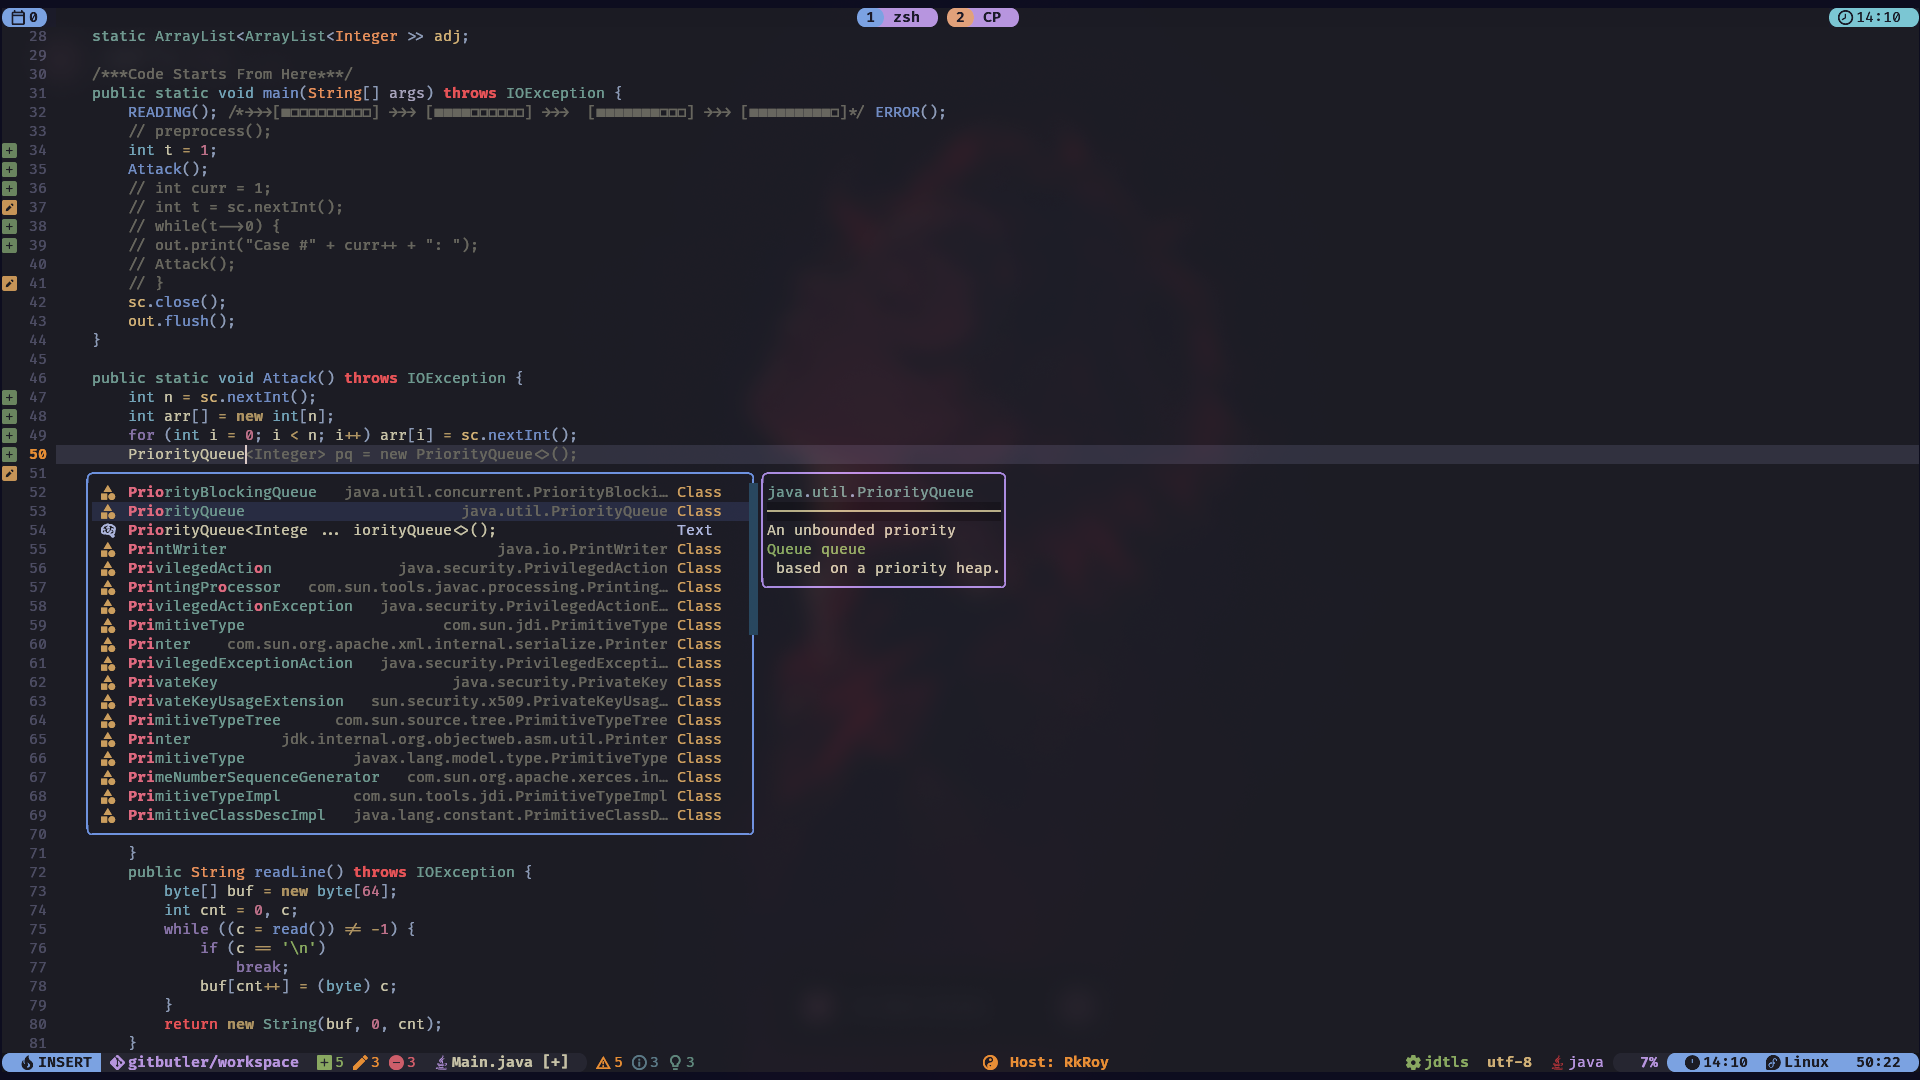Click the git modified sign on line 37
Screen dimensions: 1920x1080
point(9,207)
